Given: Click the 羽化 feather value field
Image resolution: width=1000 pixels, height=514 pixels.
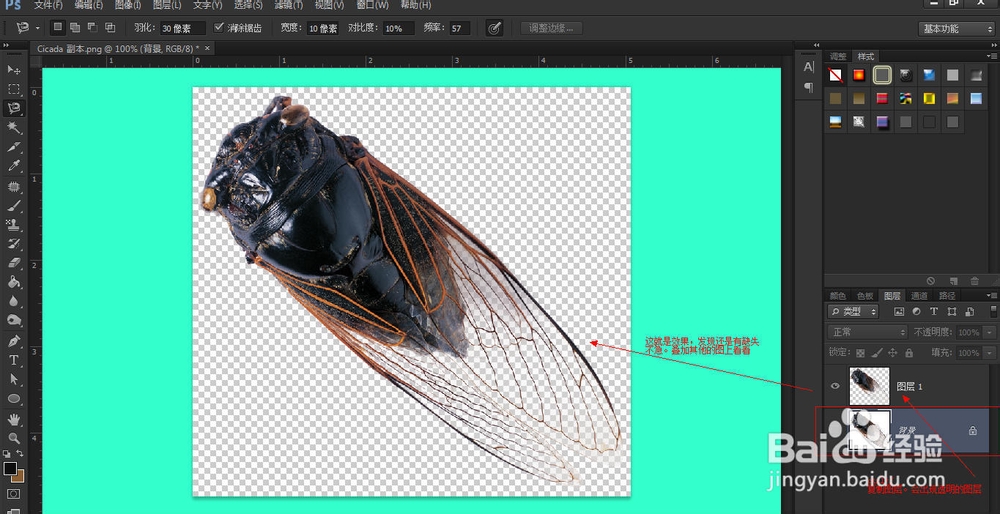Looking at the screenshot, I should tap(182, 28).
